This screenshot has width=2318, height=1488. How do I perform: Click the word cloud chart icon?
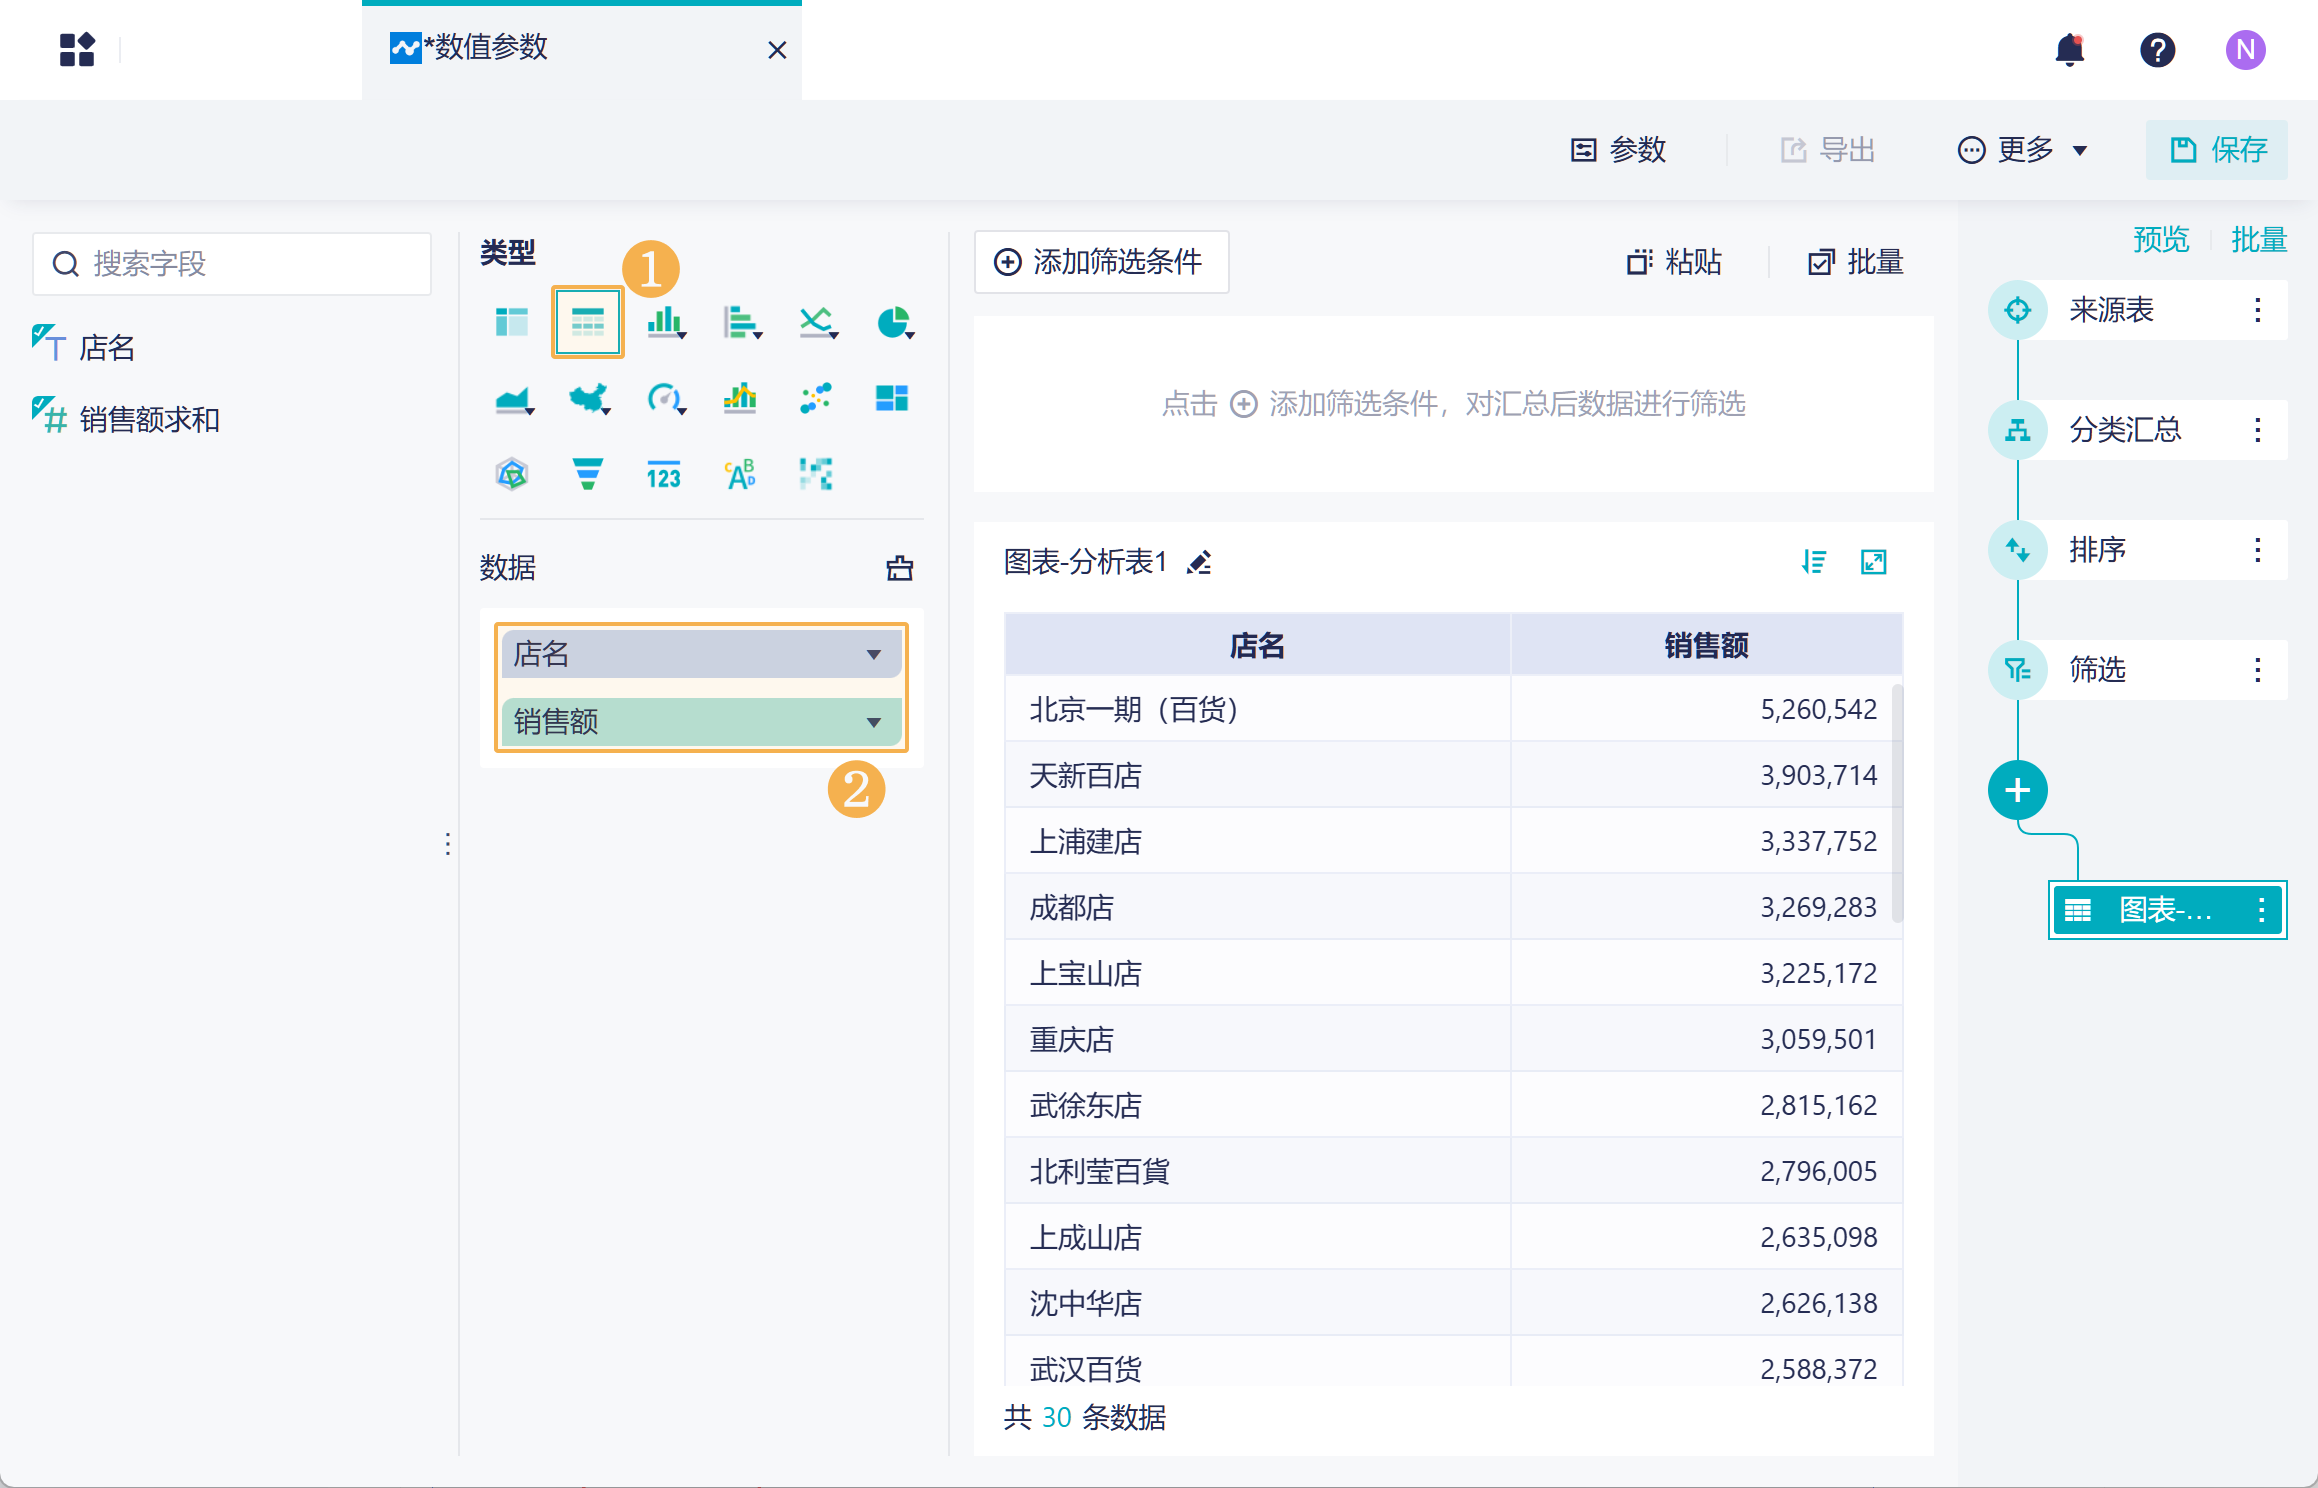740,474
